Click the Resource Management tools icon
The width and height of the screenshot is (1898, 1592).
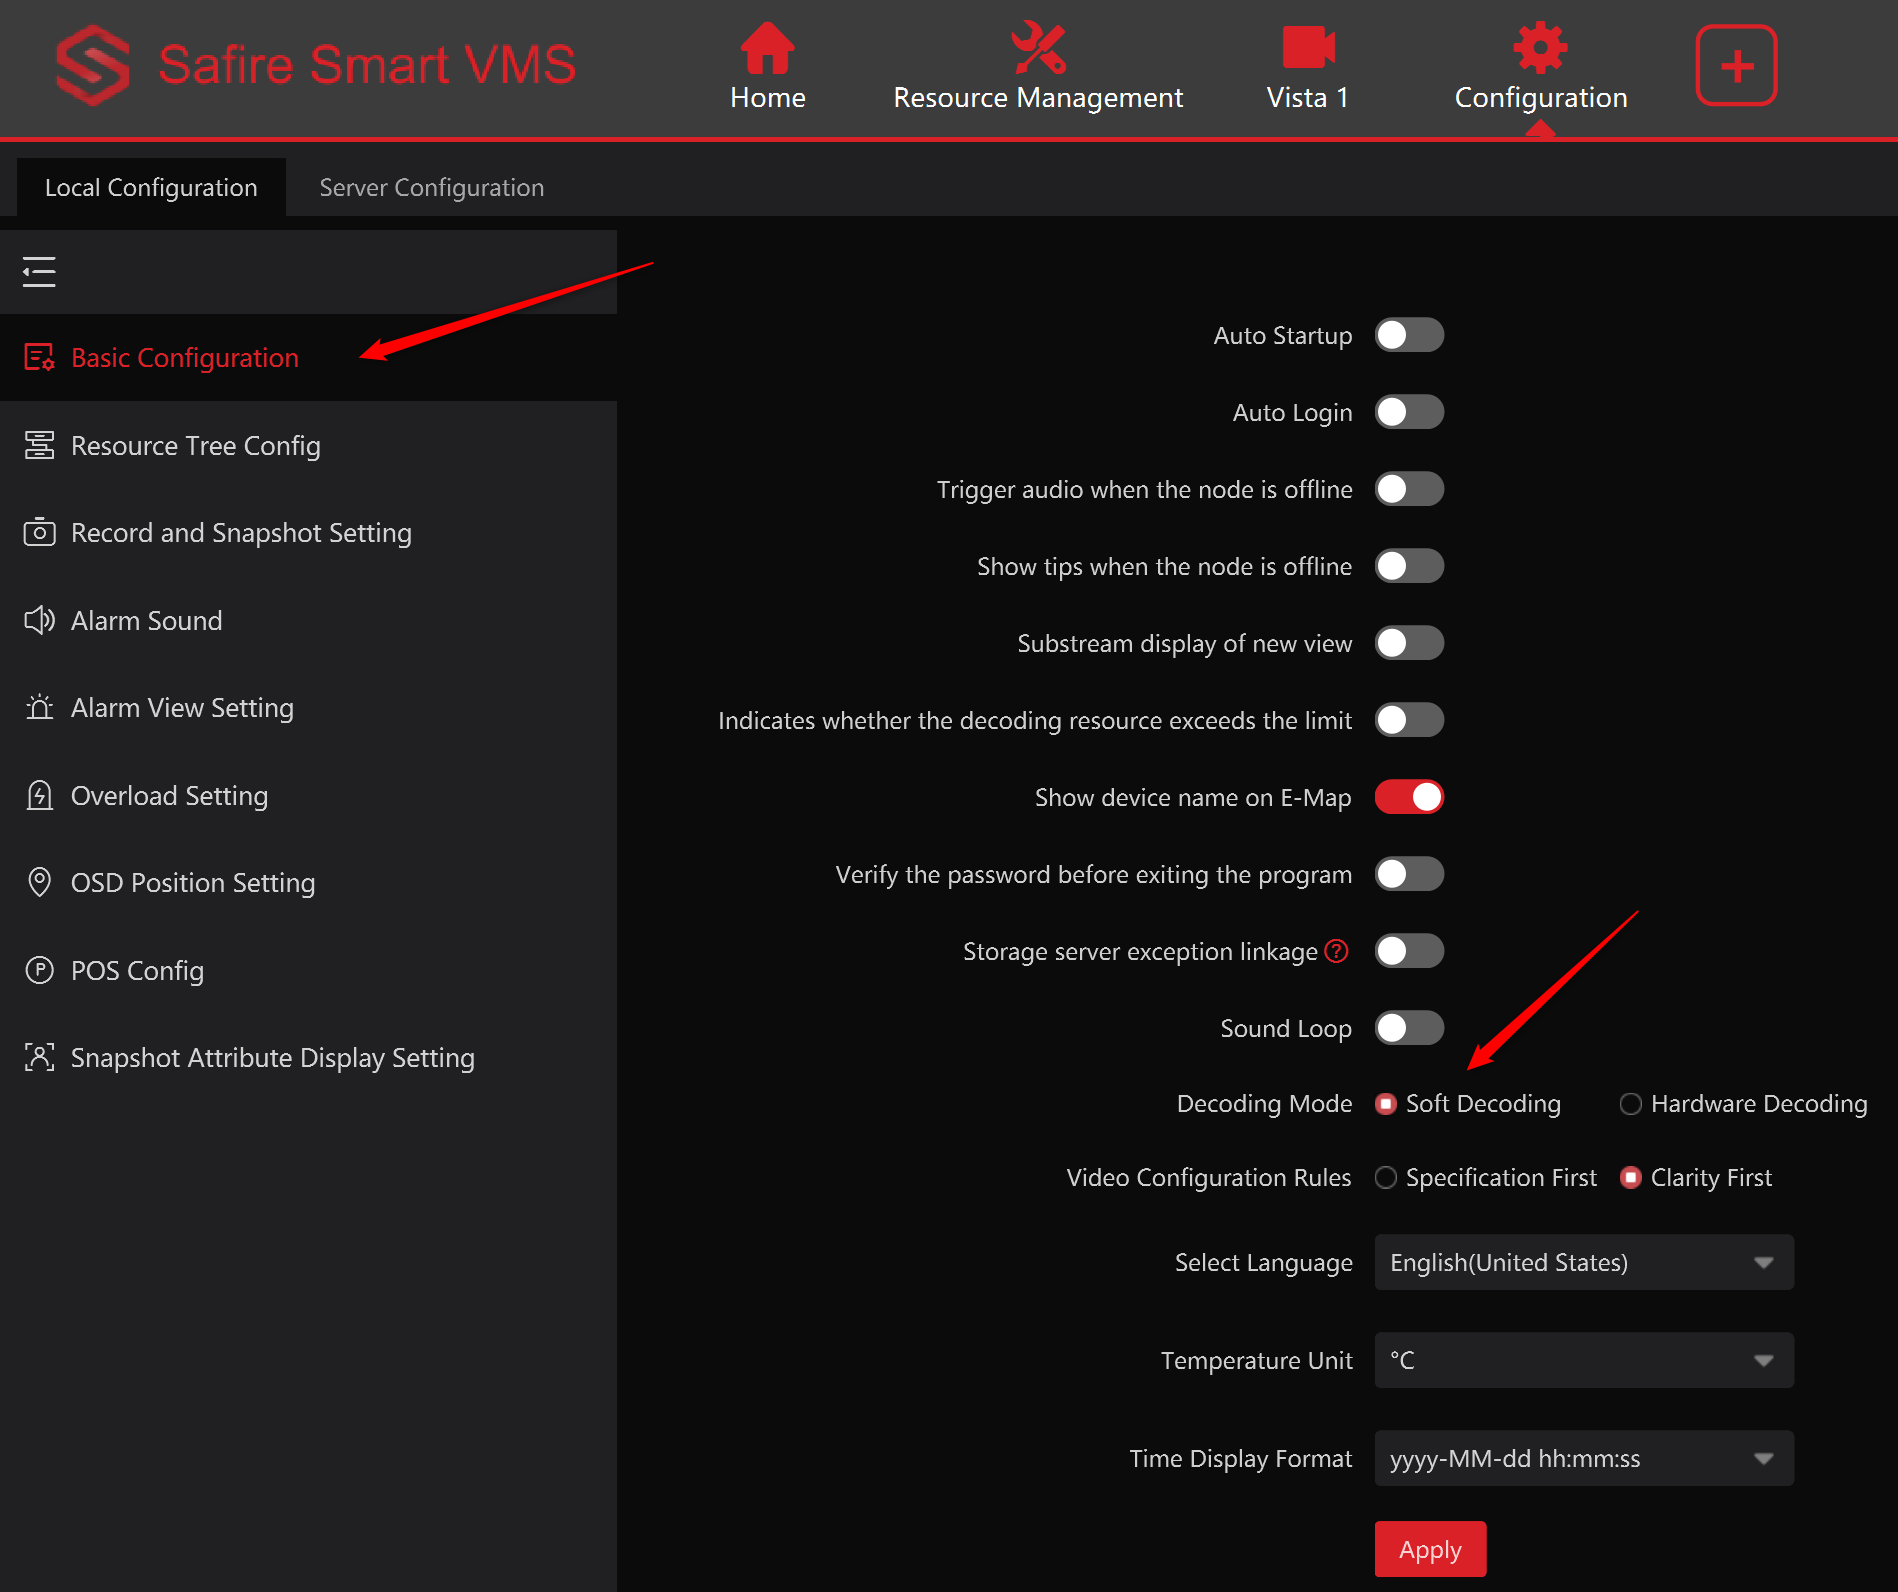coord(1038,48)
